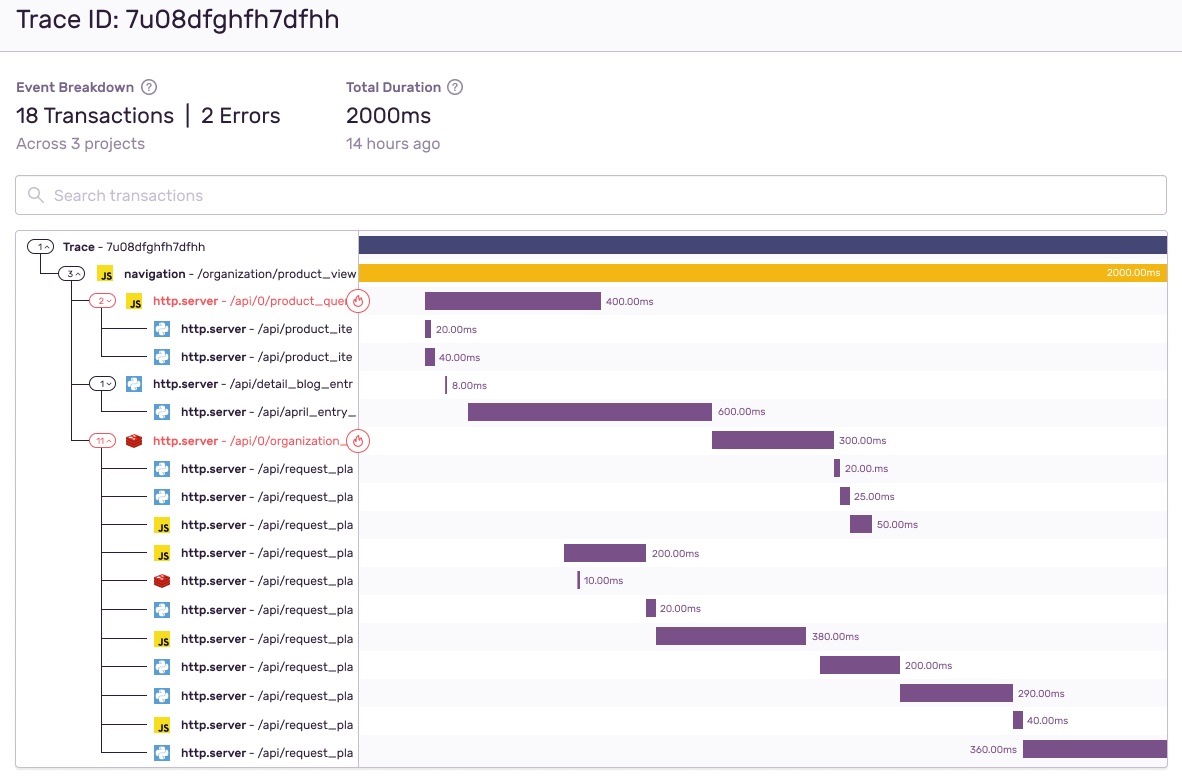Click the Python icon on /api/detail_blog_entr row
The height and width of the screenshot is (777, 1182).
pyautogui.click(x=133, y=384)
